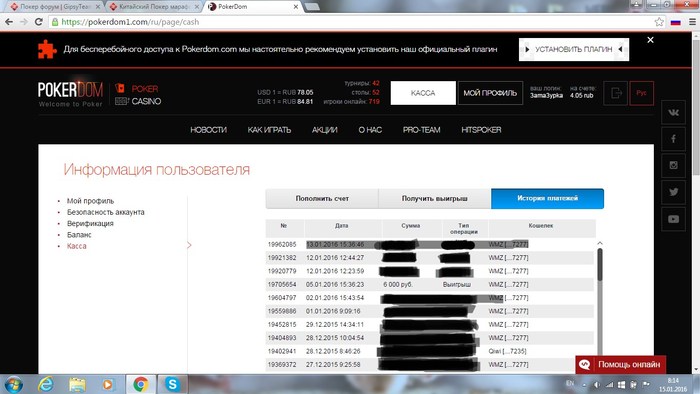Reload the page
Image resolution: width=700 pixels, height=394 pixels.
39,22
